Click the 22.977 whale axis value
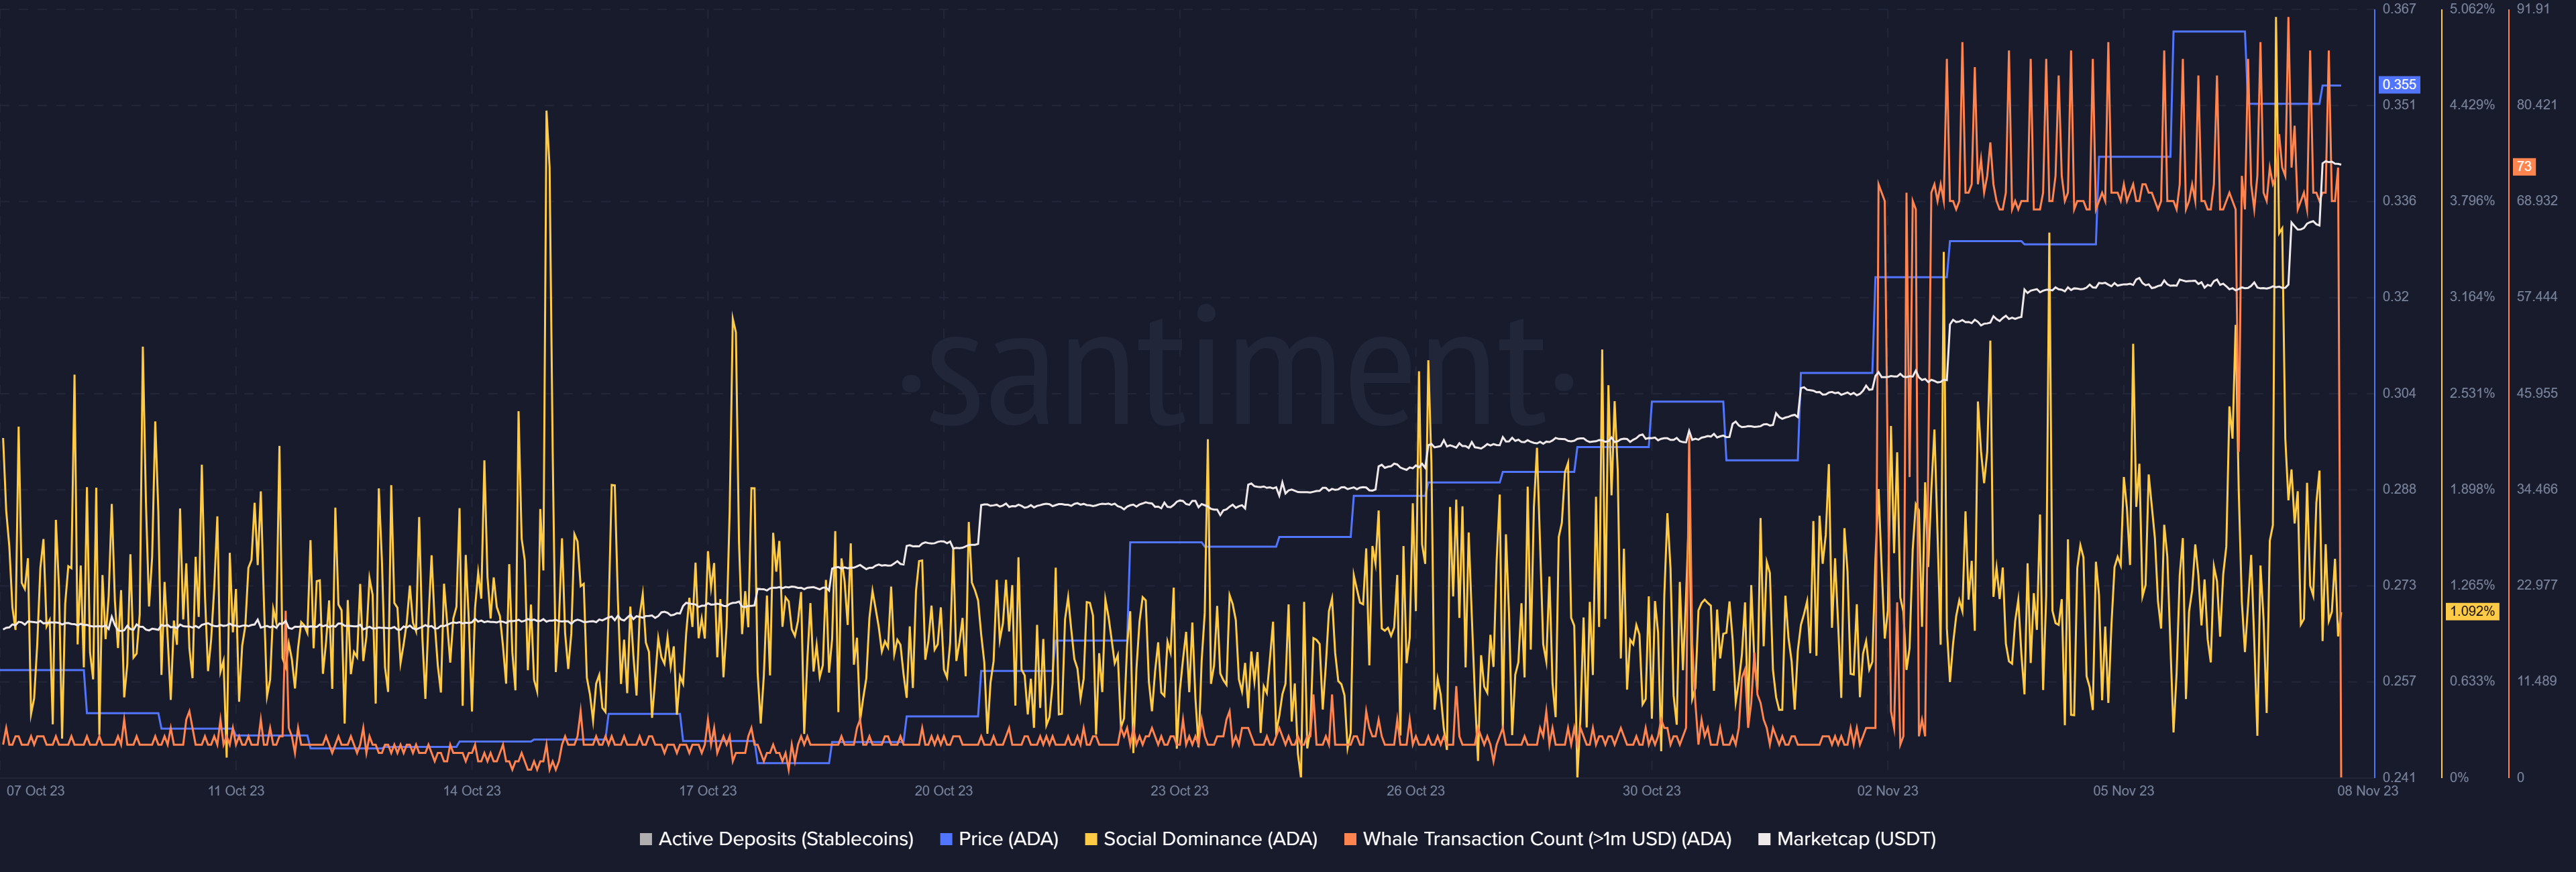Image resolution: width=2576 pixels, height=872 pixels. (x=2537, y=585)
